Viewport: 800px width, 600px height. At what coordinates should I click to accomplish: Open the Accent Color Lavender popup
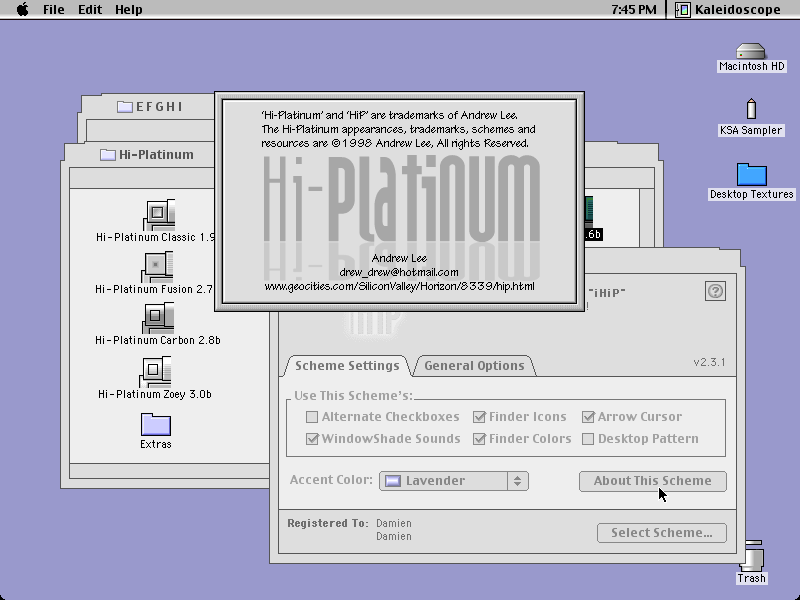[454, 481]
